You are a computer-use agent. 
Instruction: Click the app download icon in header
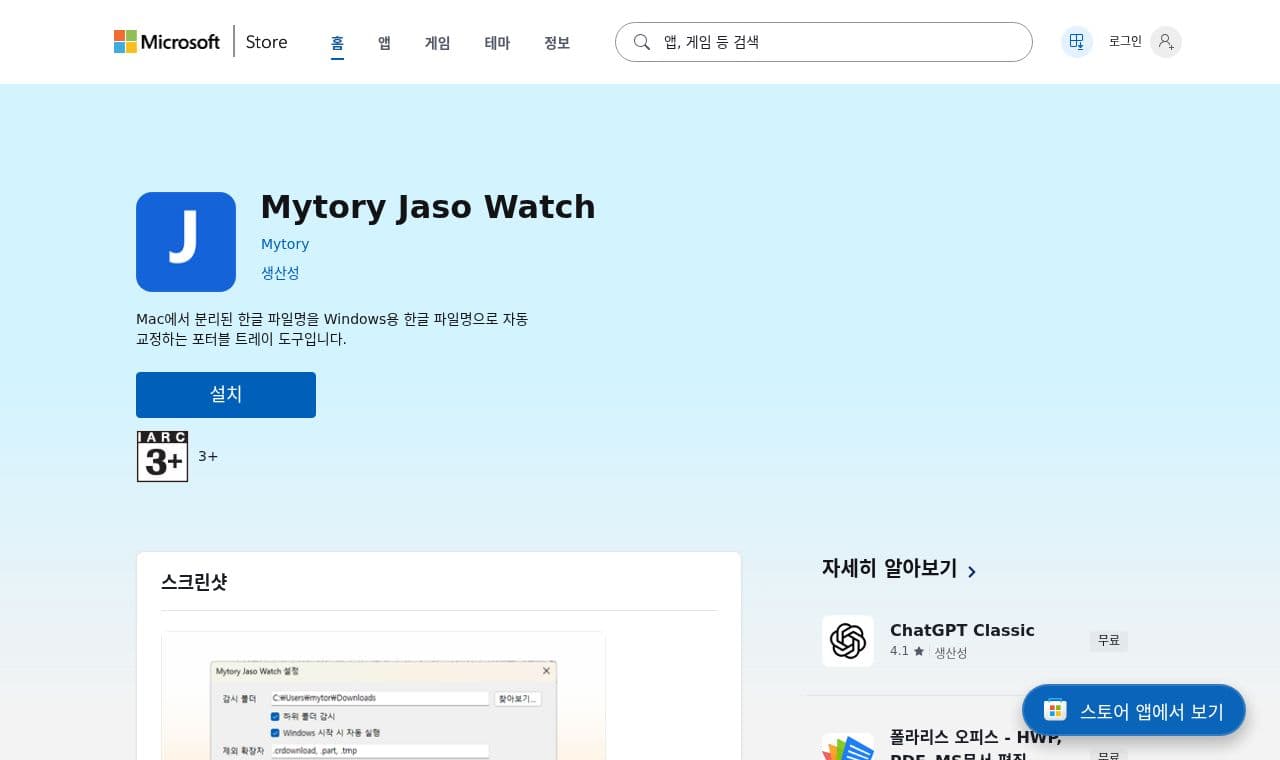[1077, 42]
